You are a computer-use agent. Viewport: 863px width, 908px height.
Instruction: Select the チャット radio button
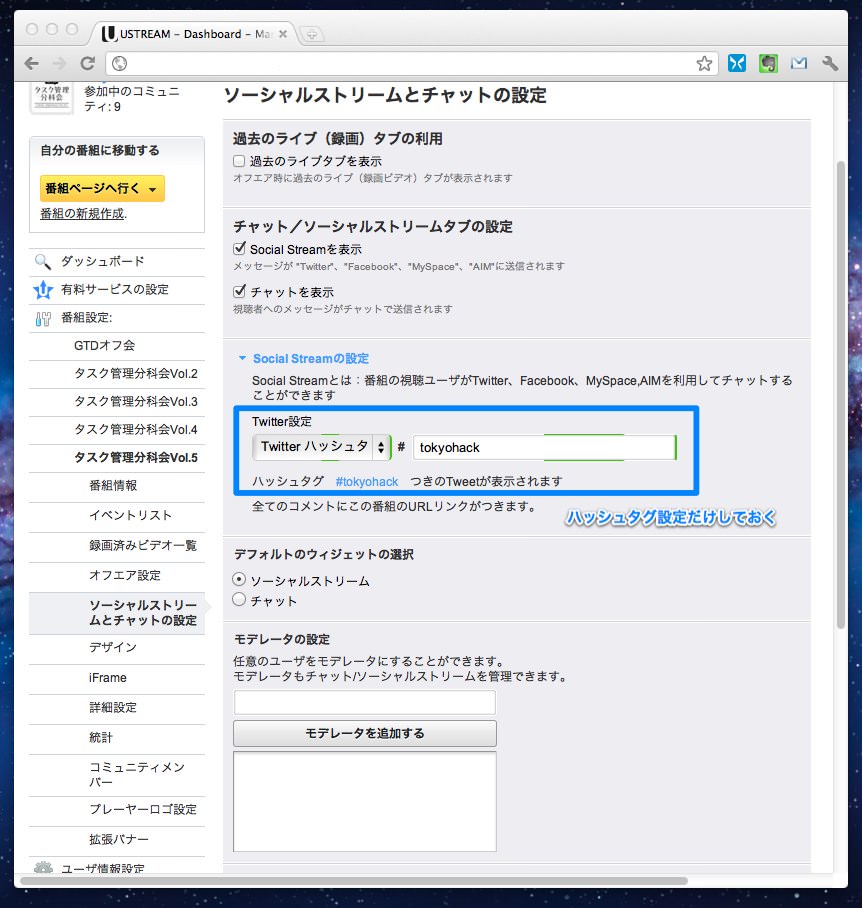tap(239, 600)
